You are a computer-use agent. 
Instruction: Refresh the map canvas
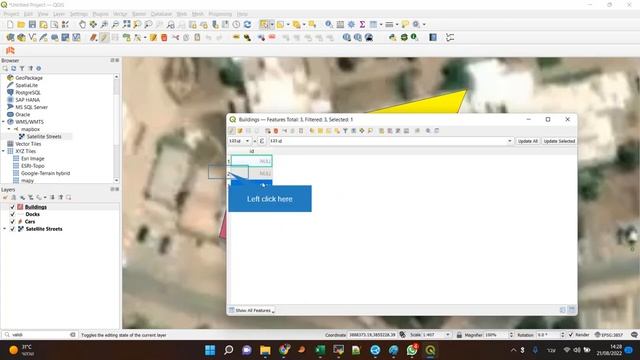click(247, 25)
